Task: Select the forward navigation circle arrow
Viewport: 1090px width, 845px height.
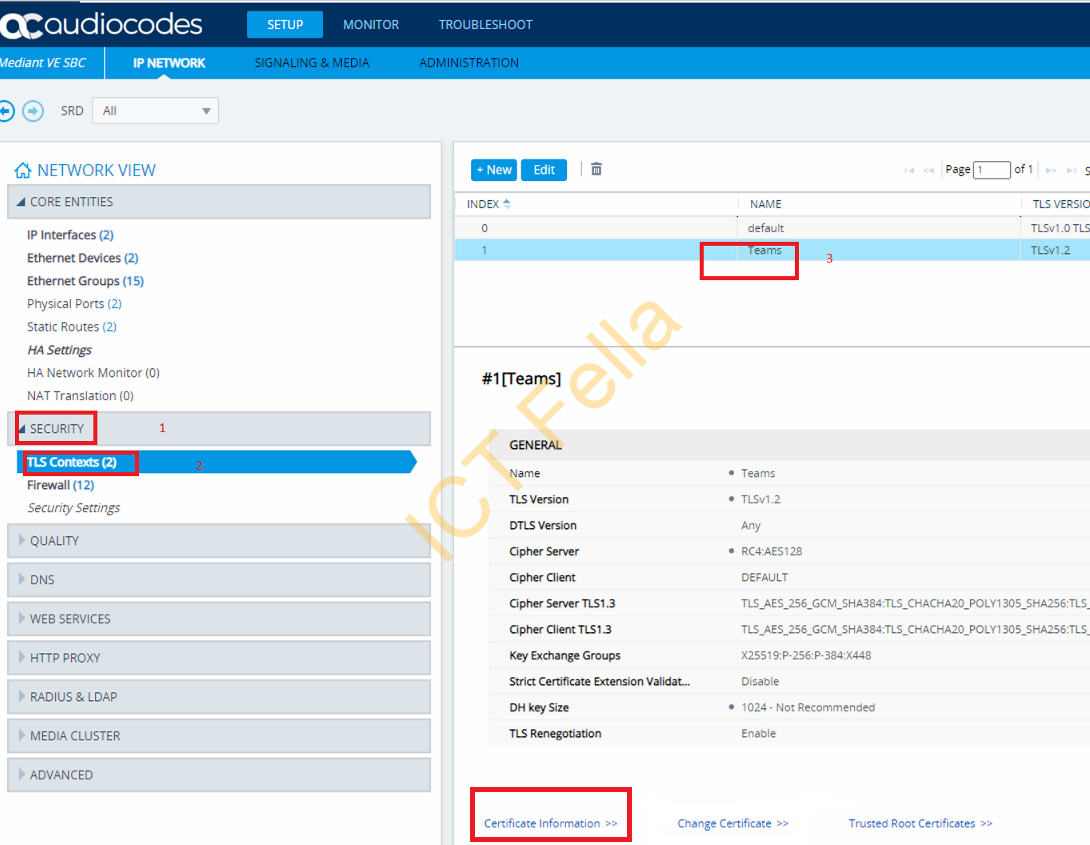Action: 33,110
